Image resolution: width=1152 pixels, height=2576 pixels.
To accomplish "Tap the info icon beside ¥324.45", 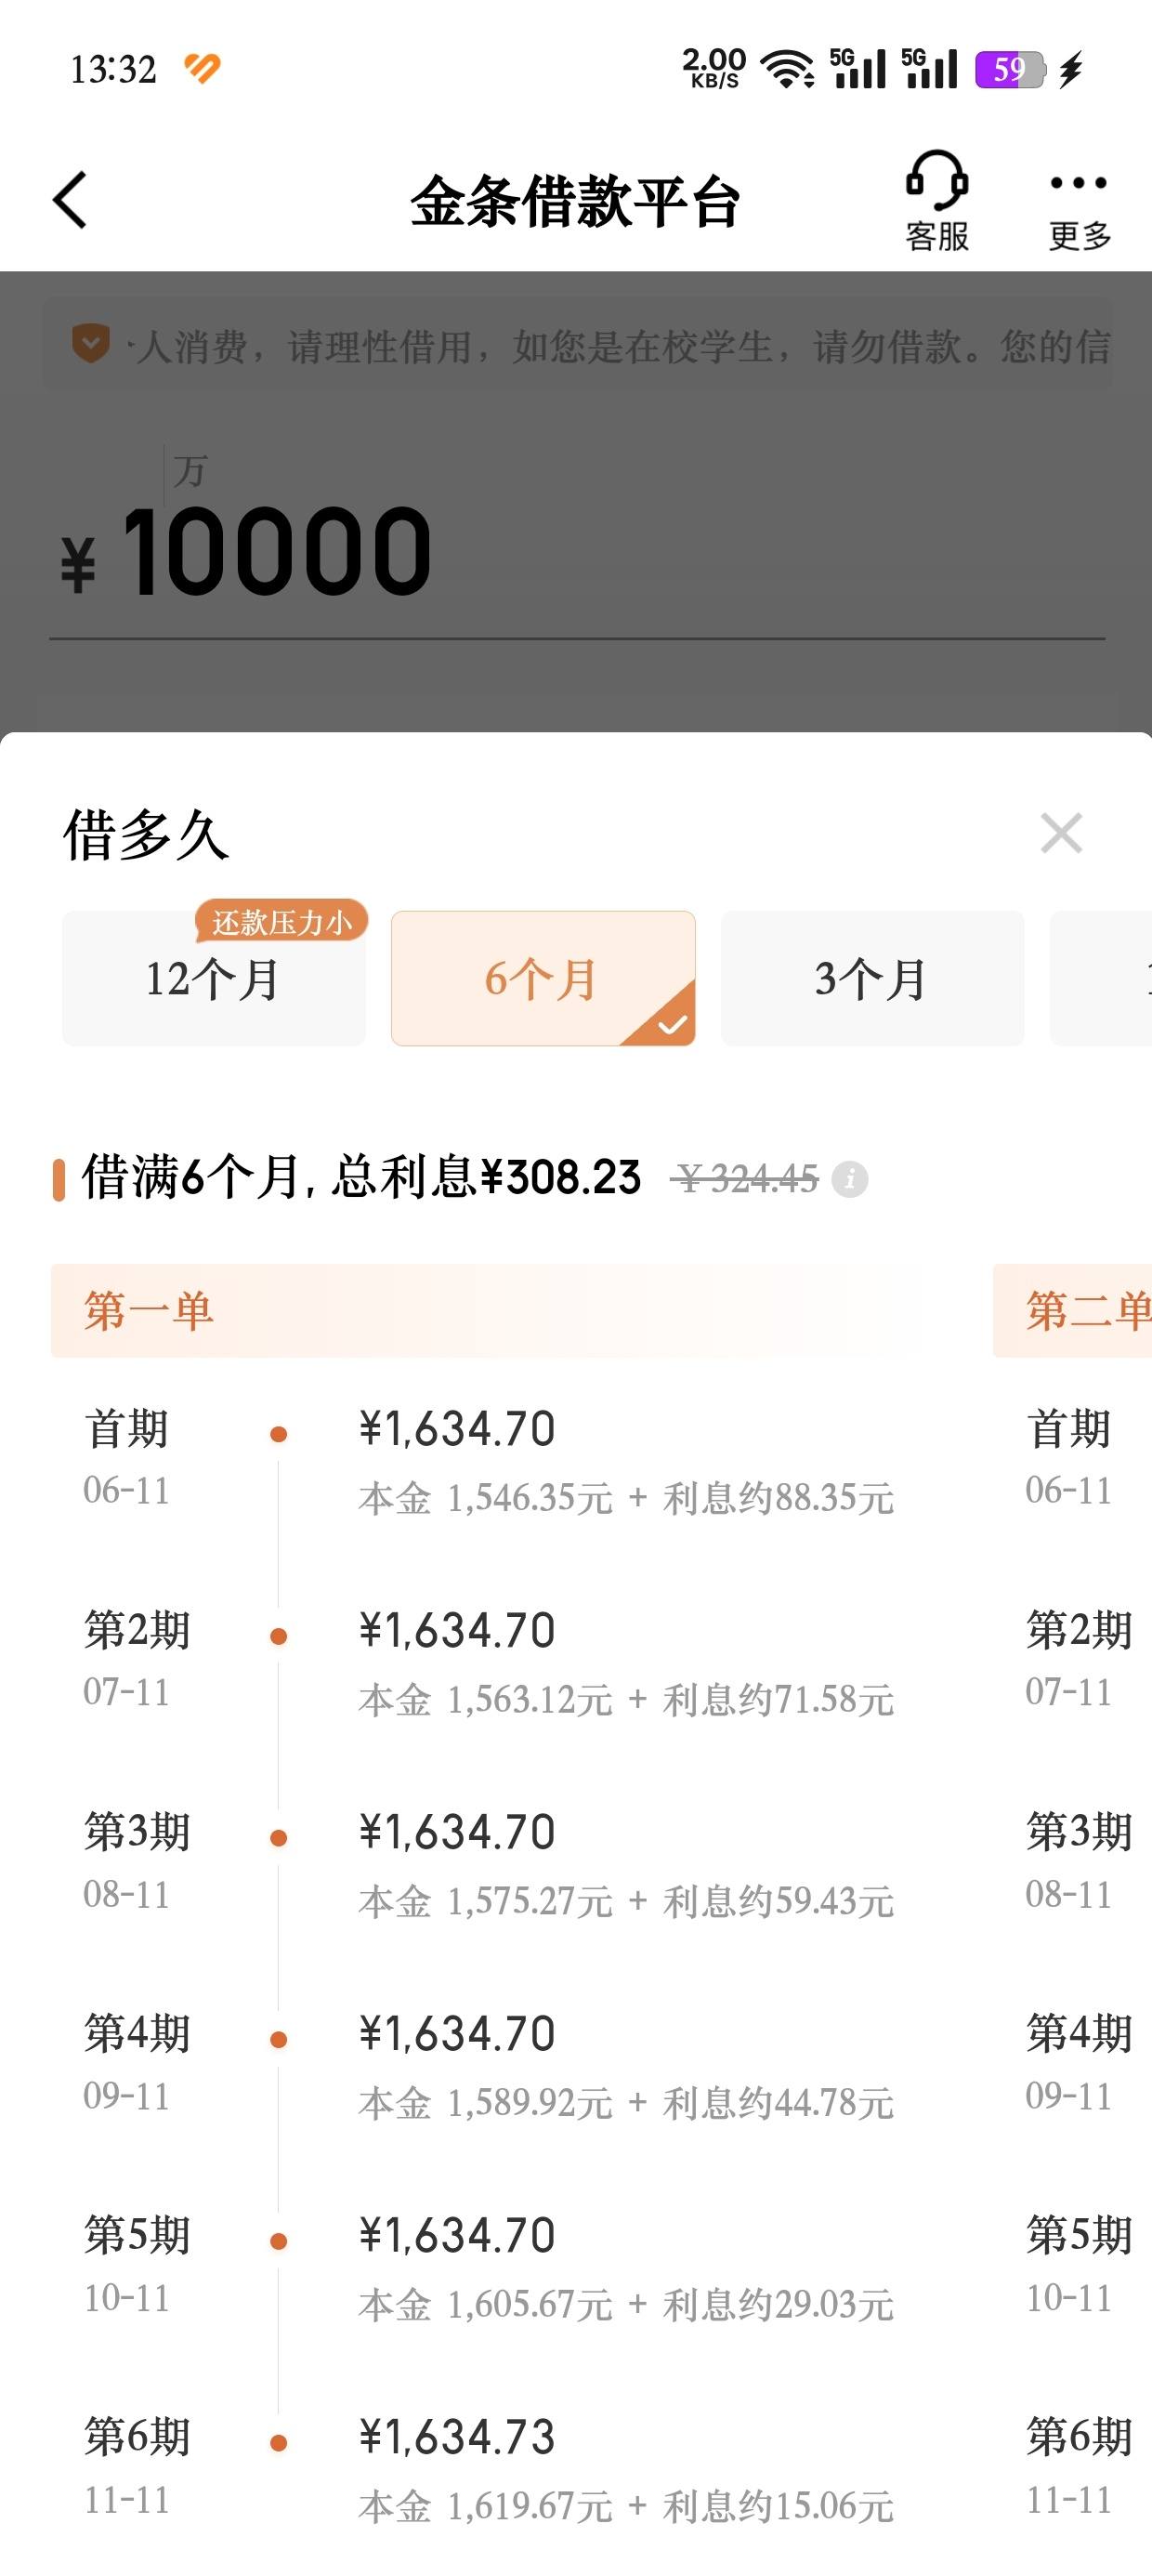I will [x=850, y=1179].
